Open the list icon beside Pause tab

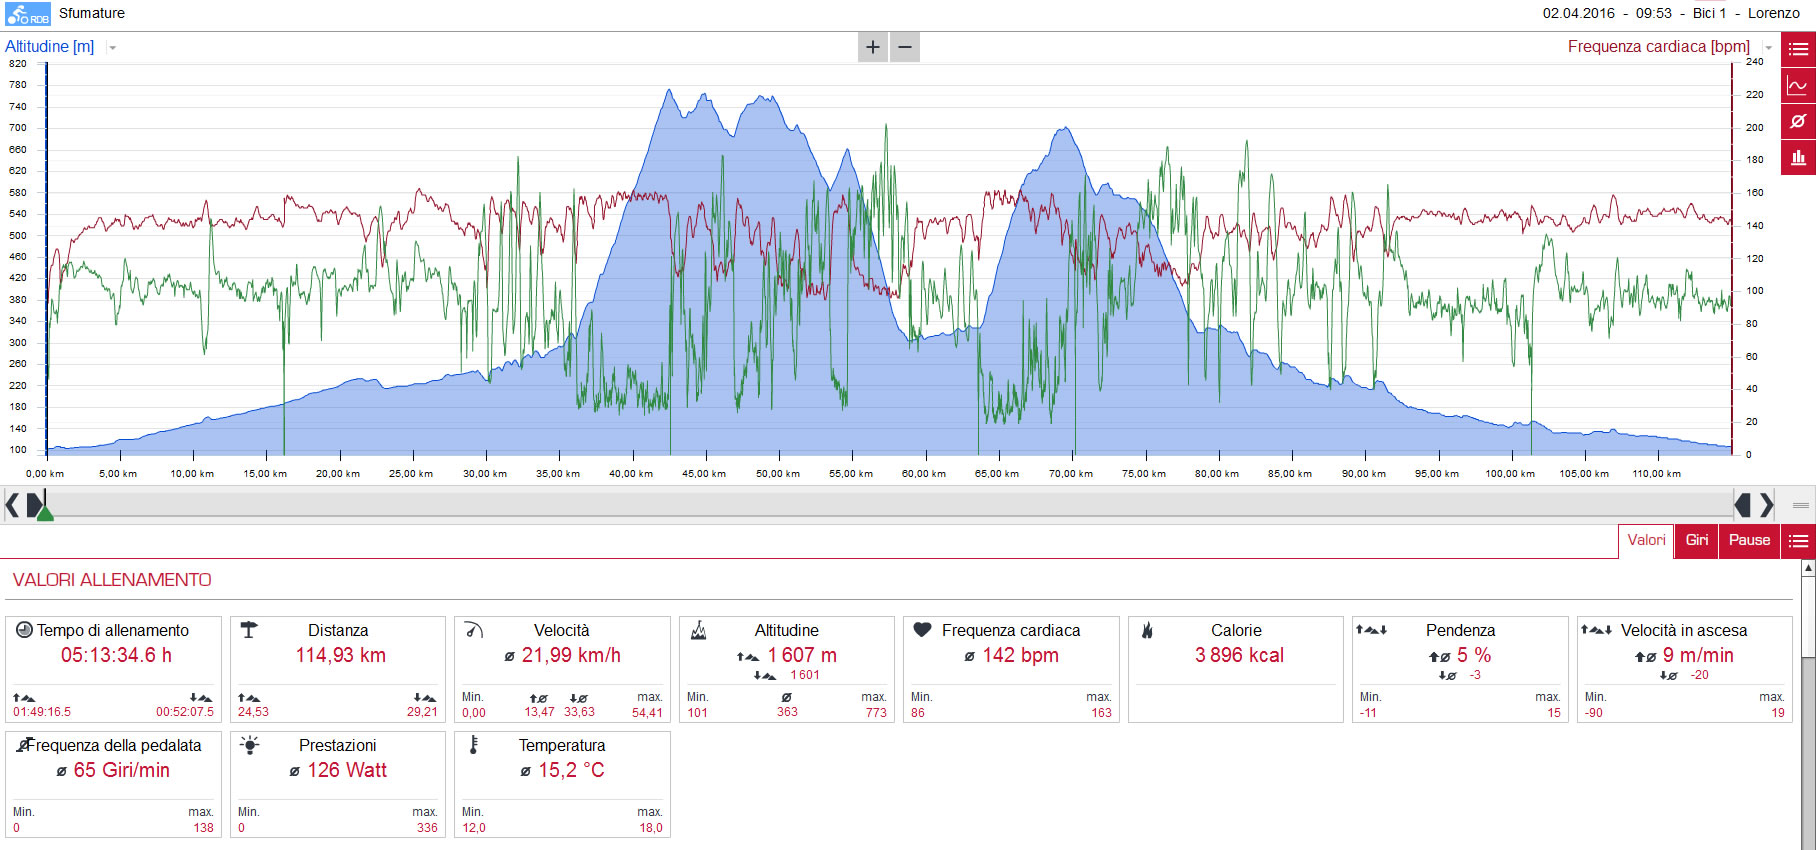(1798, 541)
